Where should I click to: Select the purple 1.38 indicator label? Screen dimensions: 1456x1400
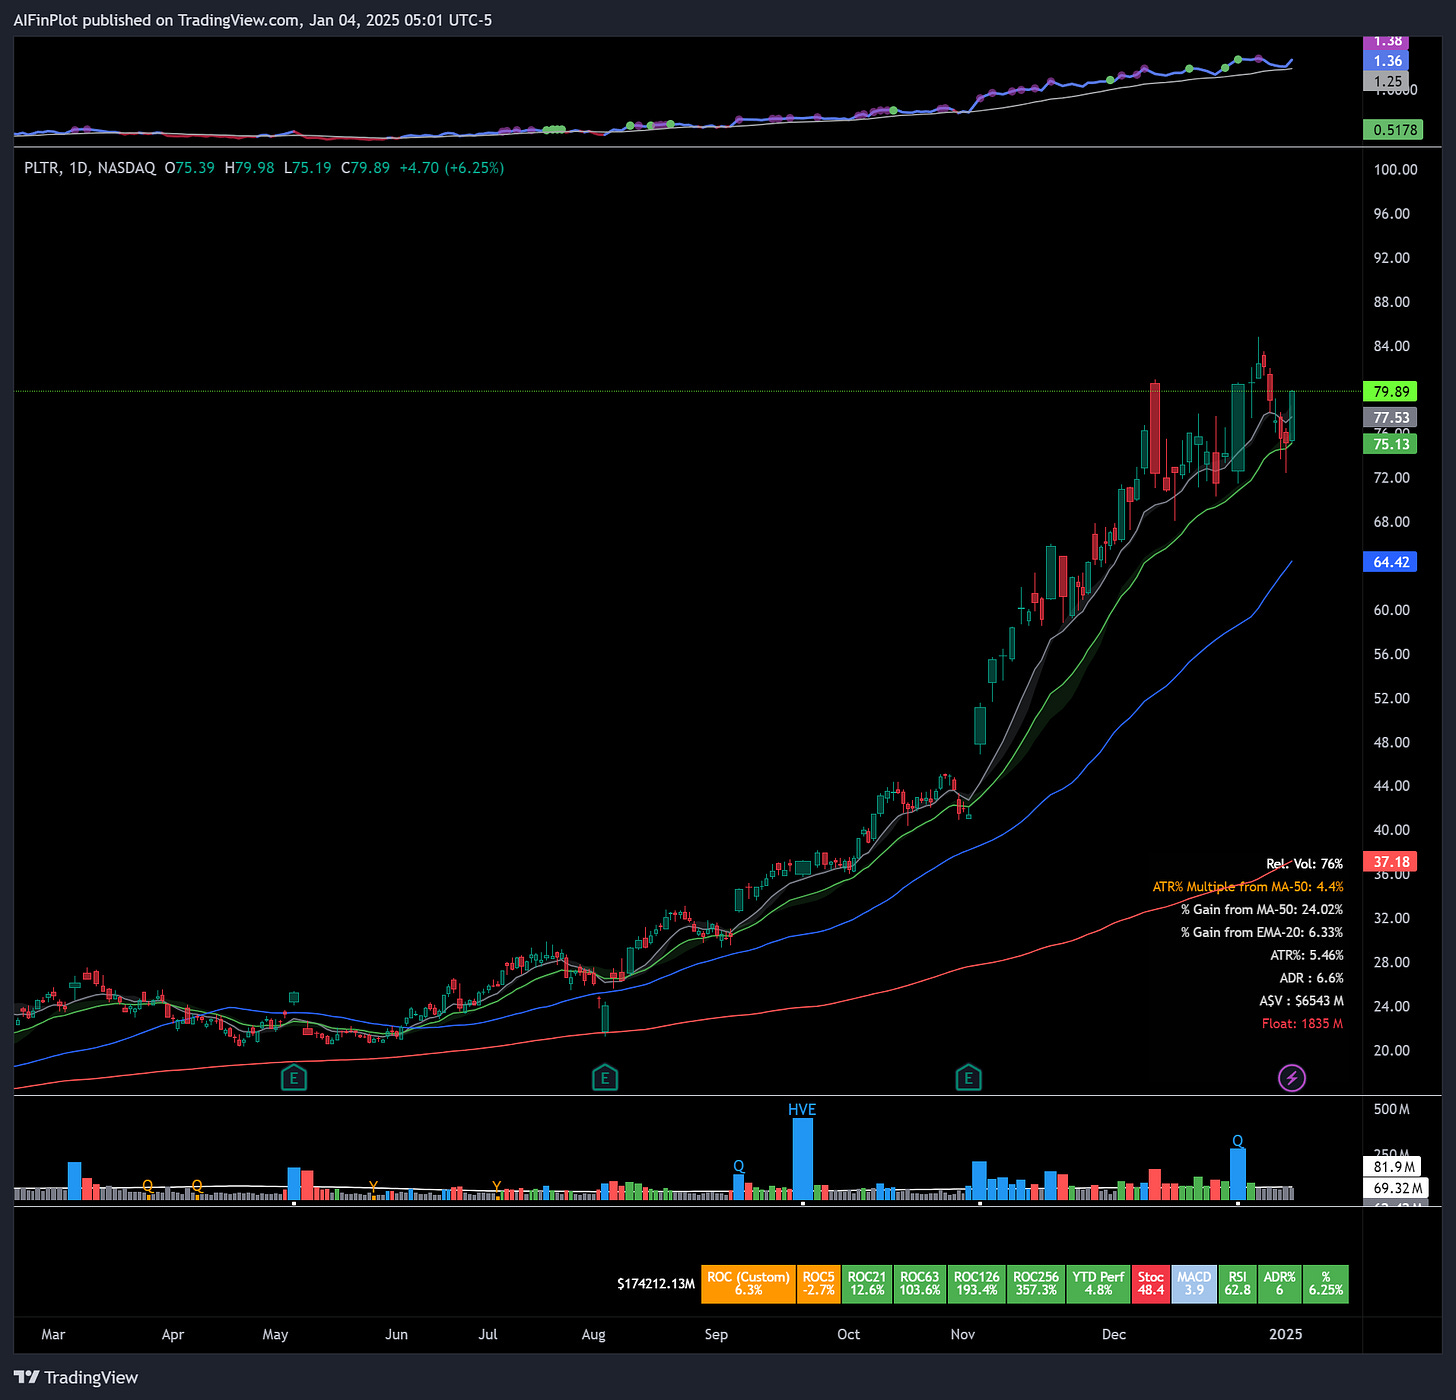(x=1387, y=42)
